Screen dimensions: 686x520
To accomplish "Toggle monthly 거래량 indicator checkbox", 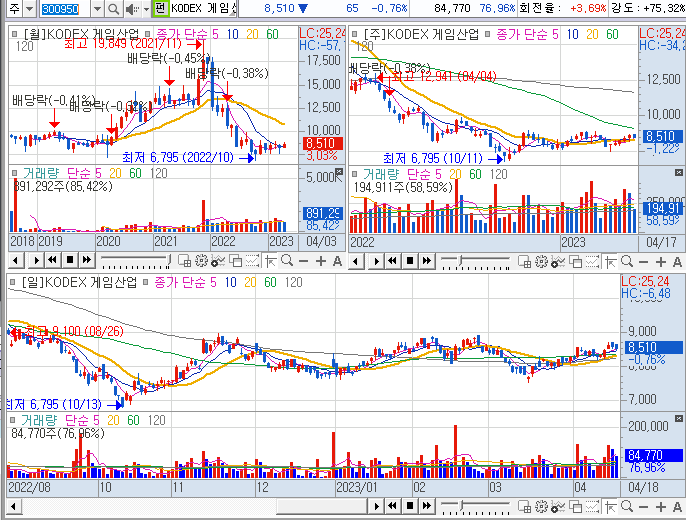I will pyautogui.click(x=14, y=173).
